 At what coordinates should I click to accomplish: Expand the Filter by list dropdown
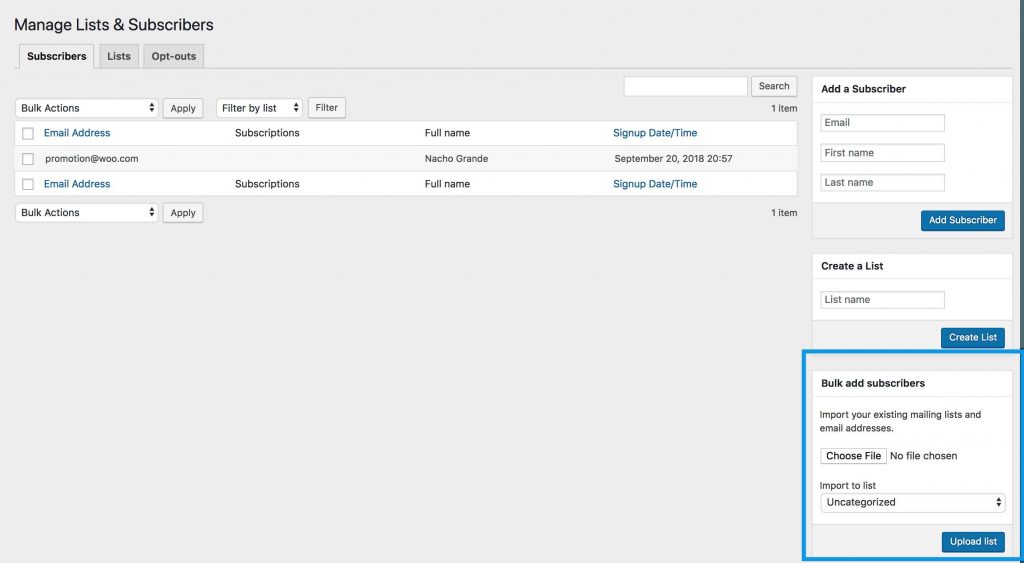tap(260, 108)
